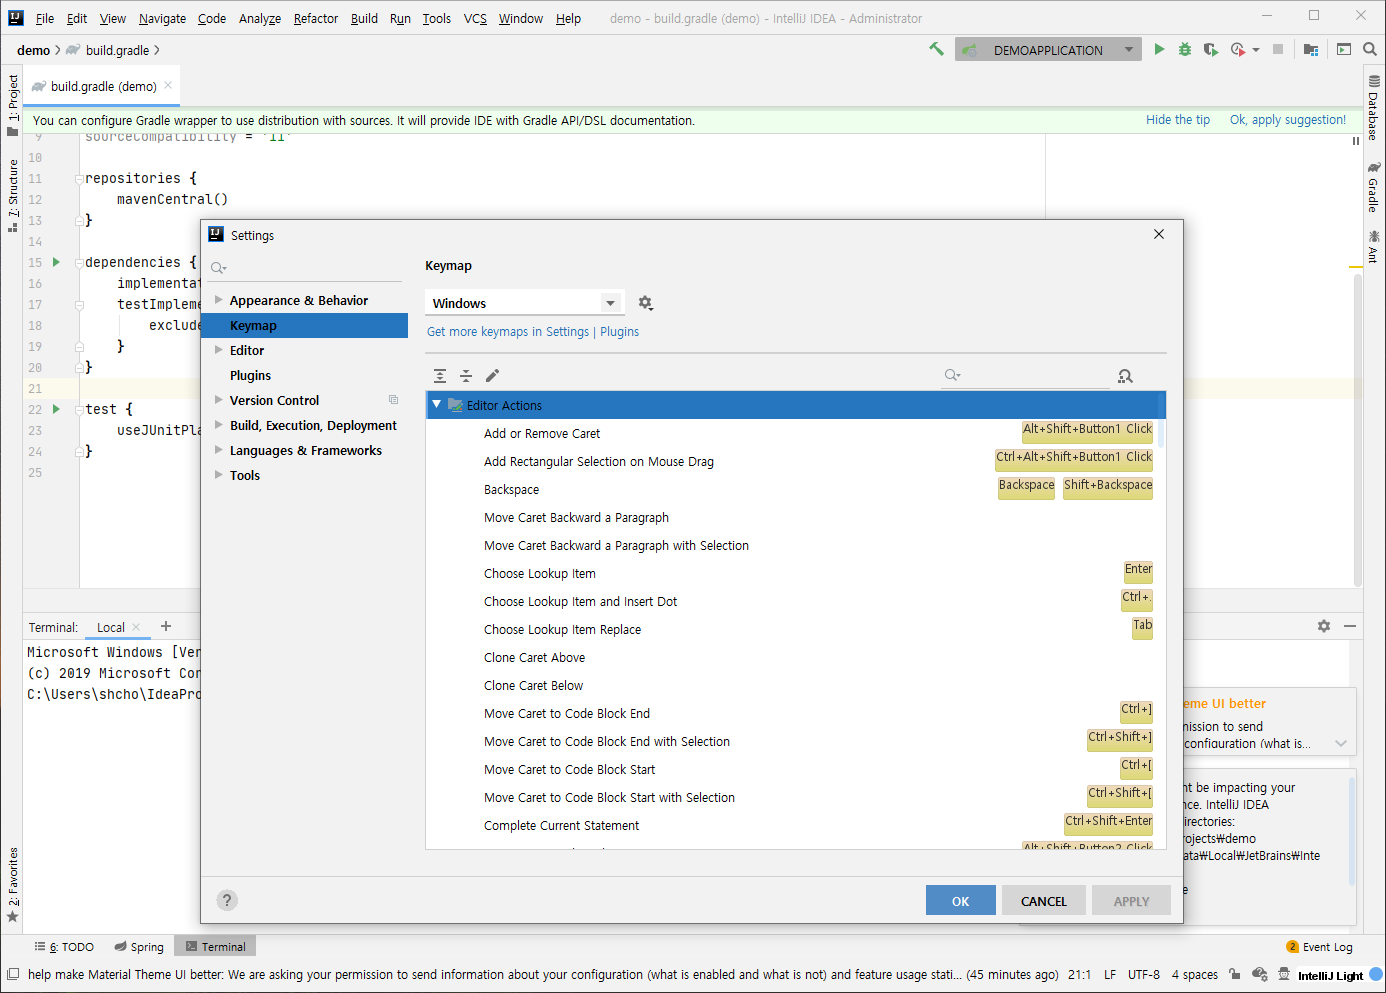Open the Ant tool window

(1374, 246)
